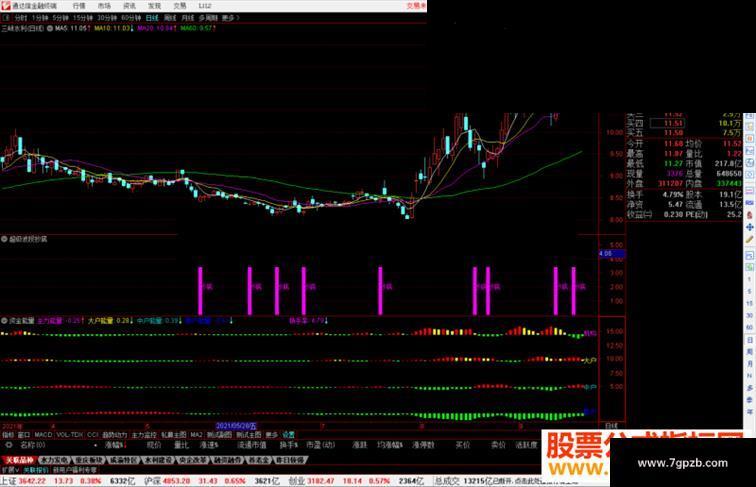Select sidebar 周 weekly shortcut

pyautogui.click(x=749, y=352)
